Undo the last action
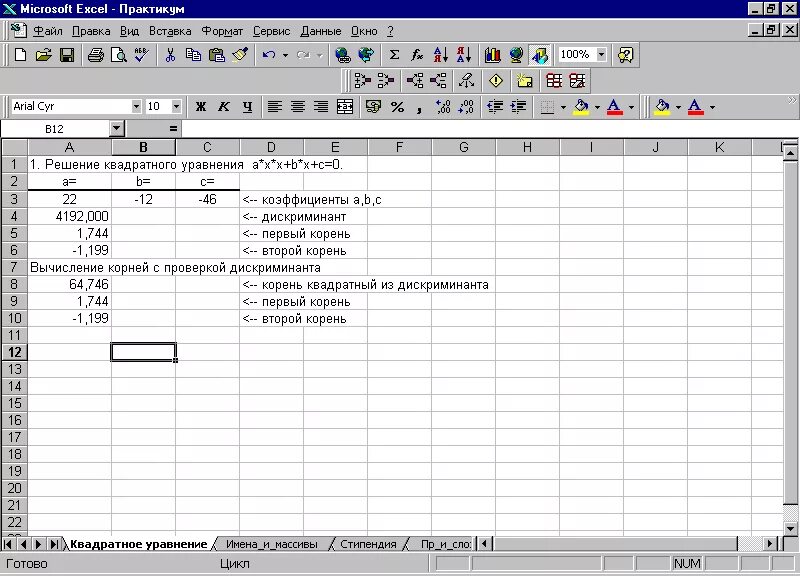The width and height of the screenshot is (800, 576). coord(269,55)
